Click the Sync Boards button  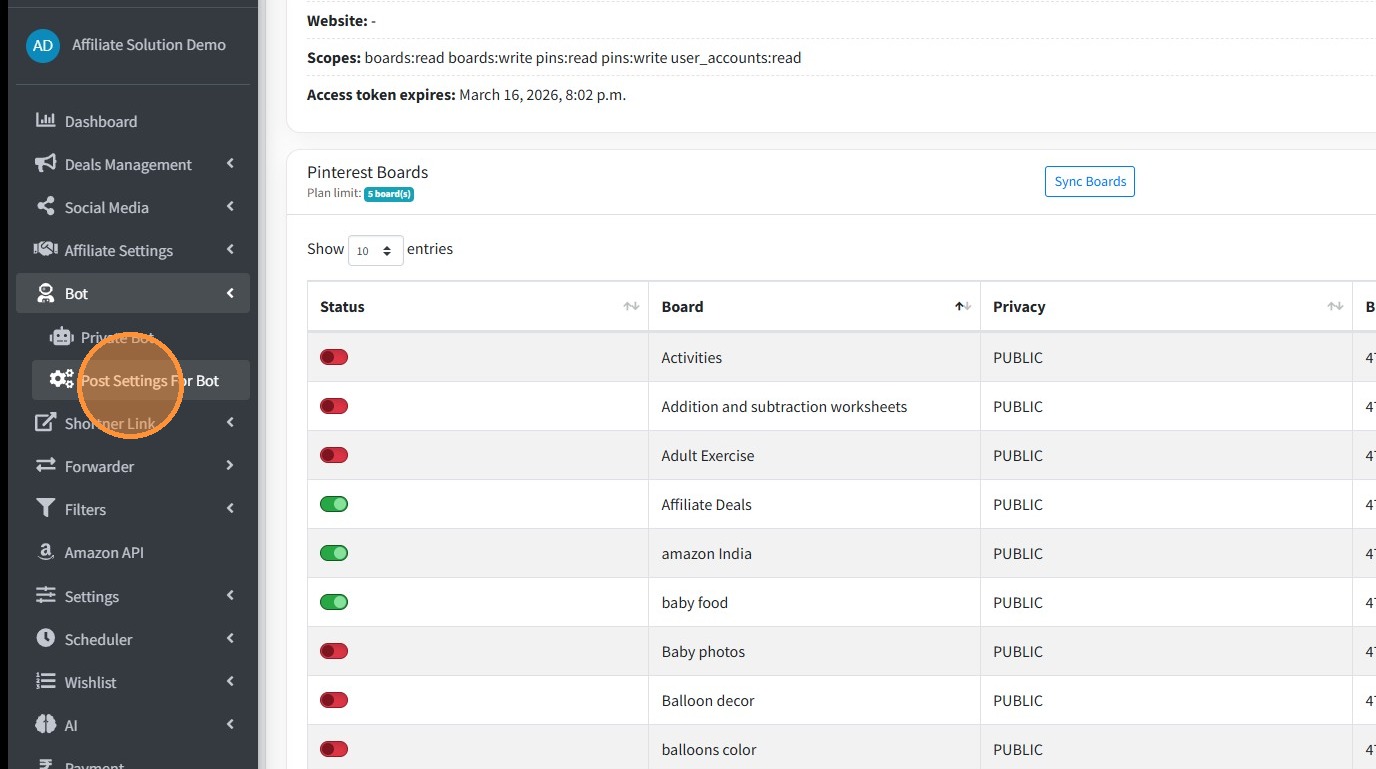(1089, 182)
